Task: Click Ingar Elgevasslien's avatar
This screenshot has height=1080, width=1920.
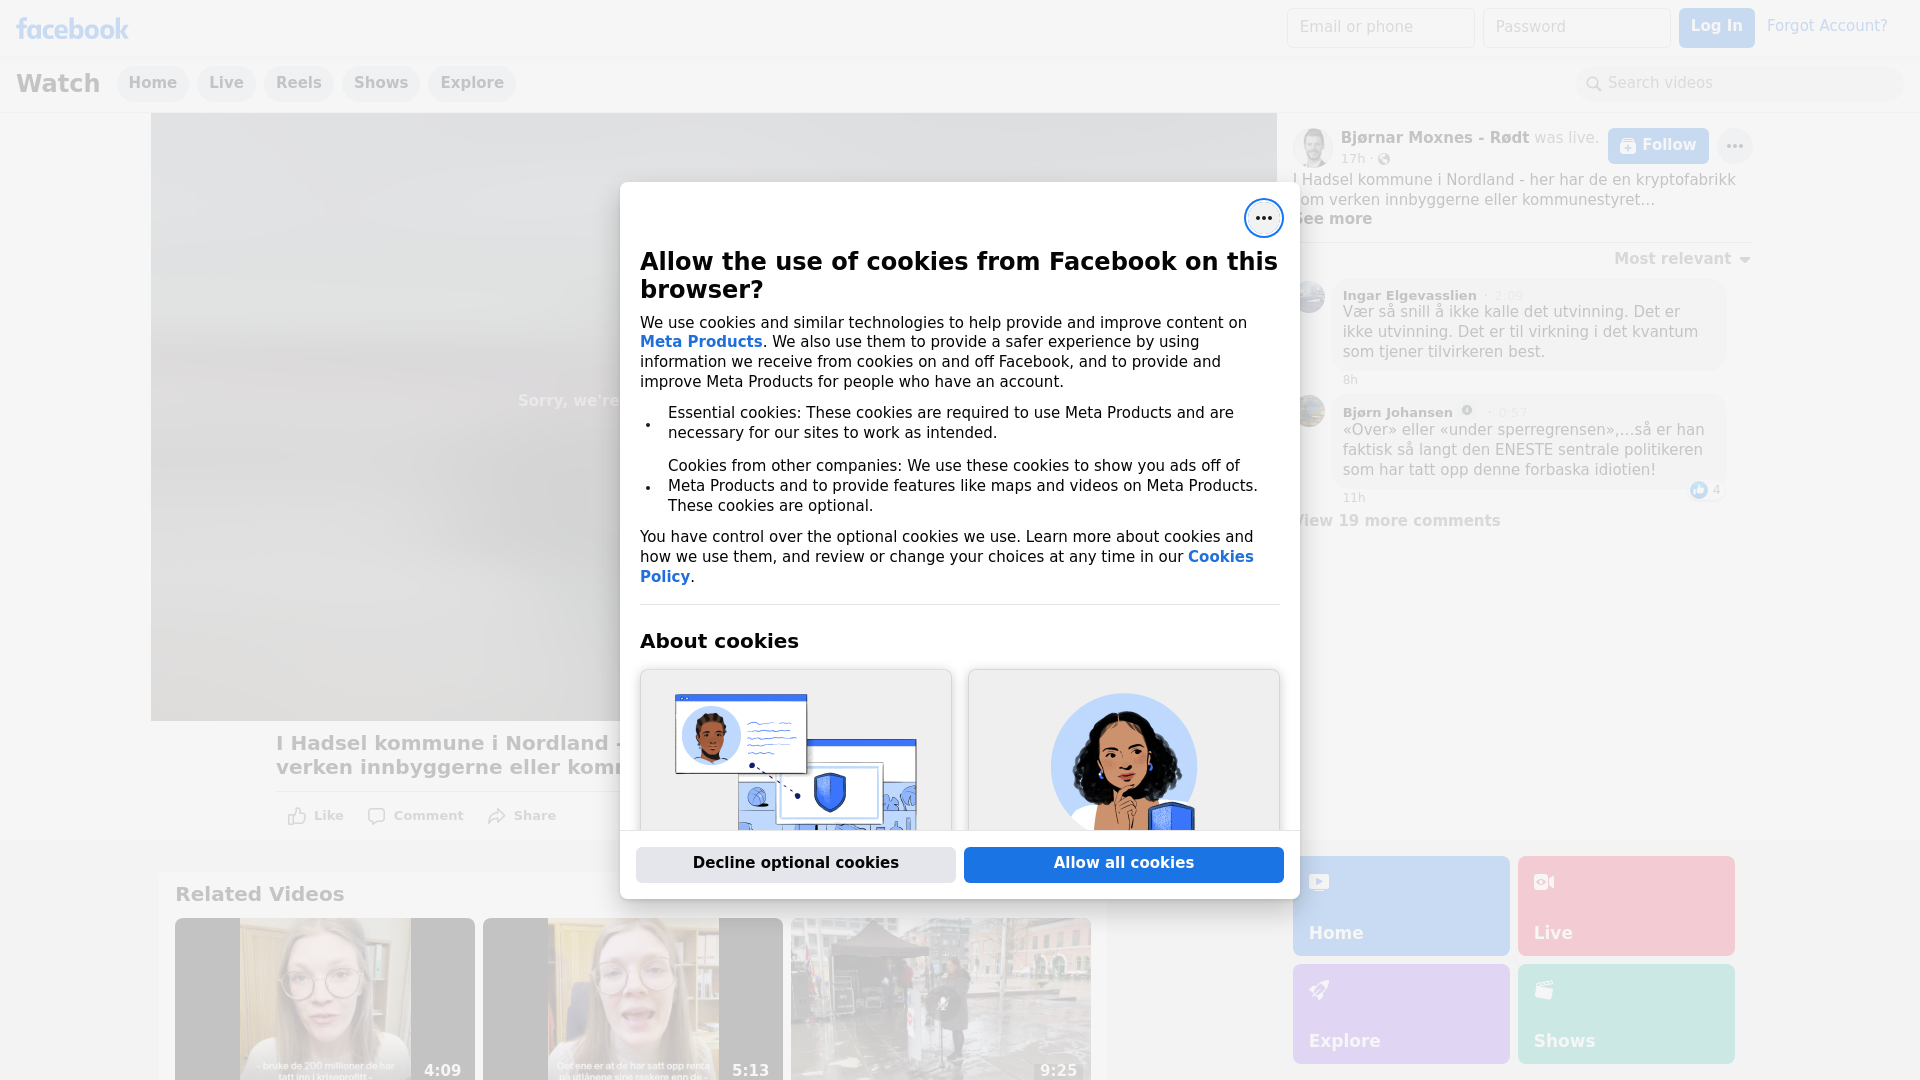Action: [x=1310, y=297]
